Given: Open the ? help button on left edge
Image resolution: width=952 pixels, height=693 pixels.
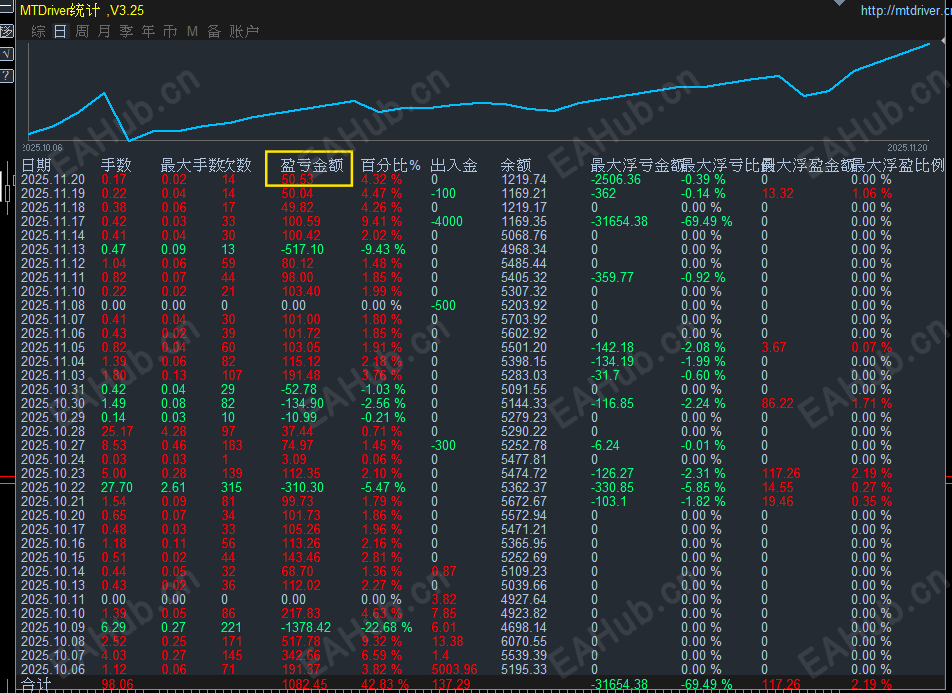Looking at the screenshot, I should point(6,76).
